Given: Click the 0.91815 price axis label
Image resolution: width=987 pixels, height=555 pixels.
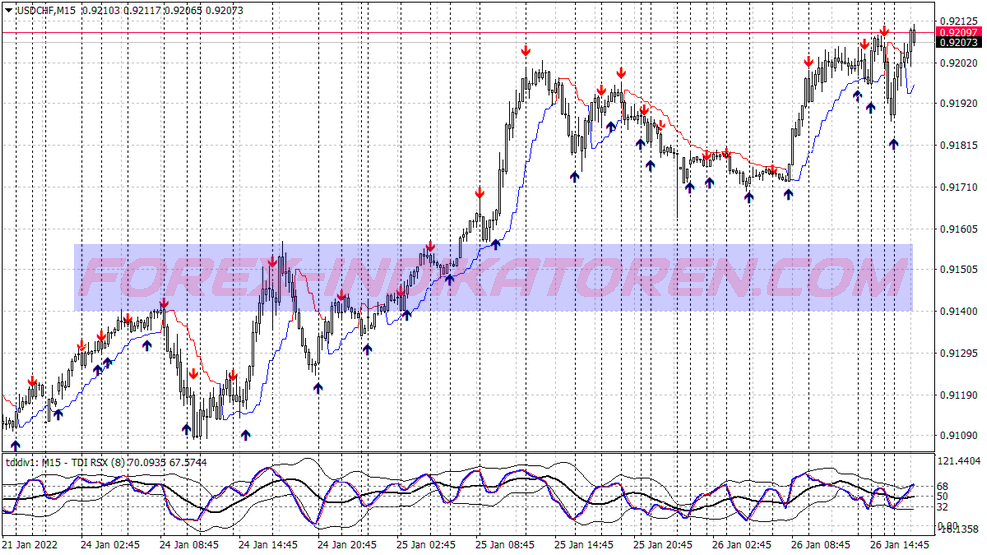Looking at the screenshot, I should 959,145.
